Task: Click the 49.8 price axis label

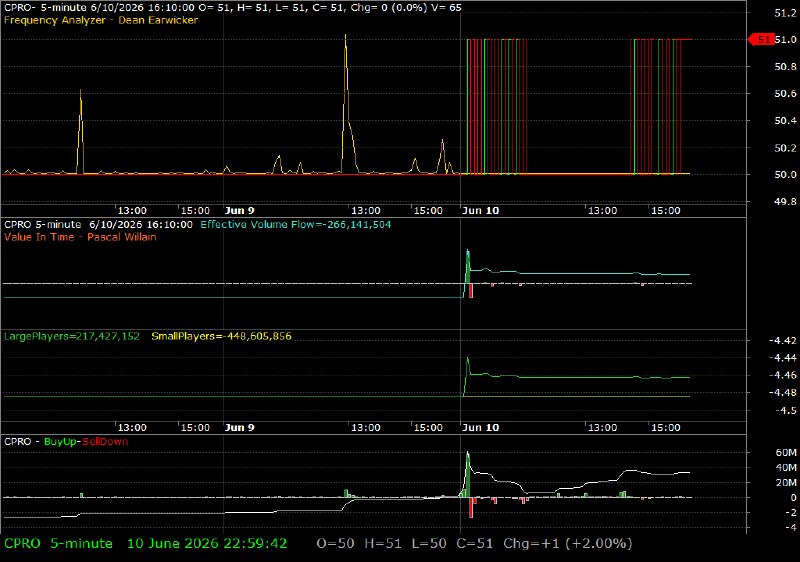Action: (785, 201)
